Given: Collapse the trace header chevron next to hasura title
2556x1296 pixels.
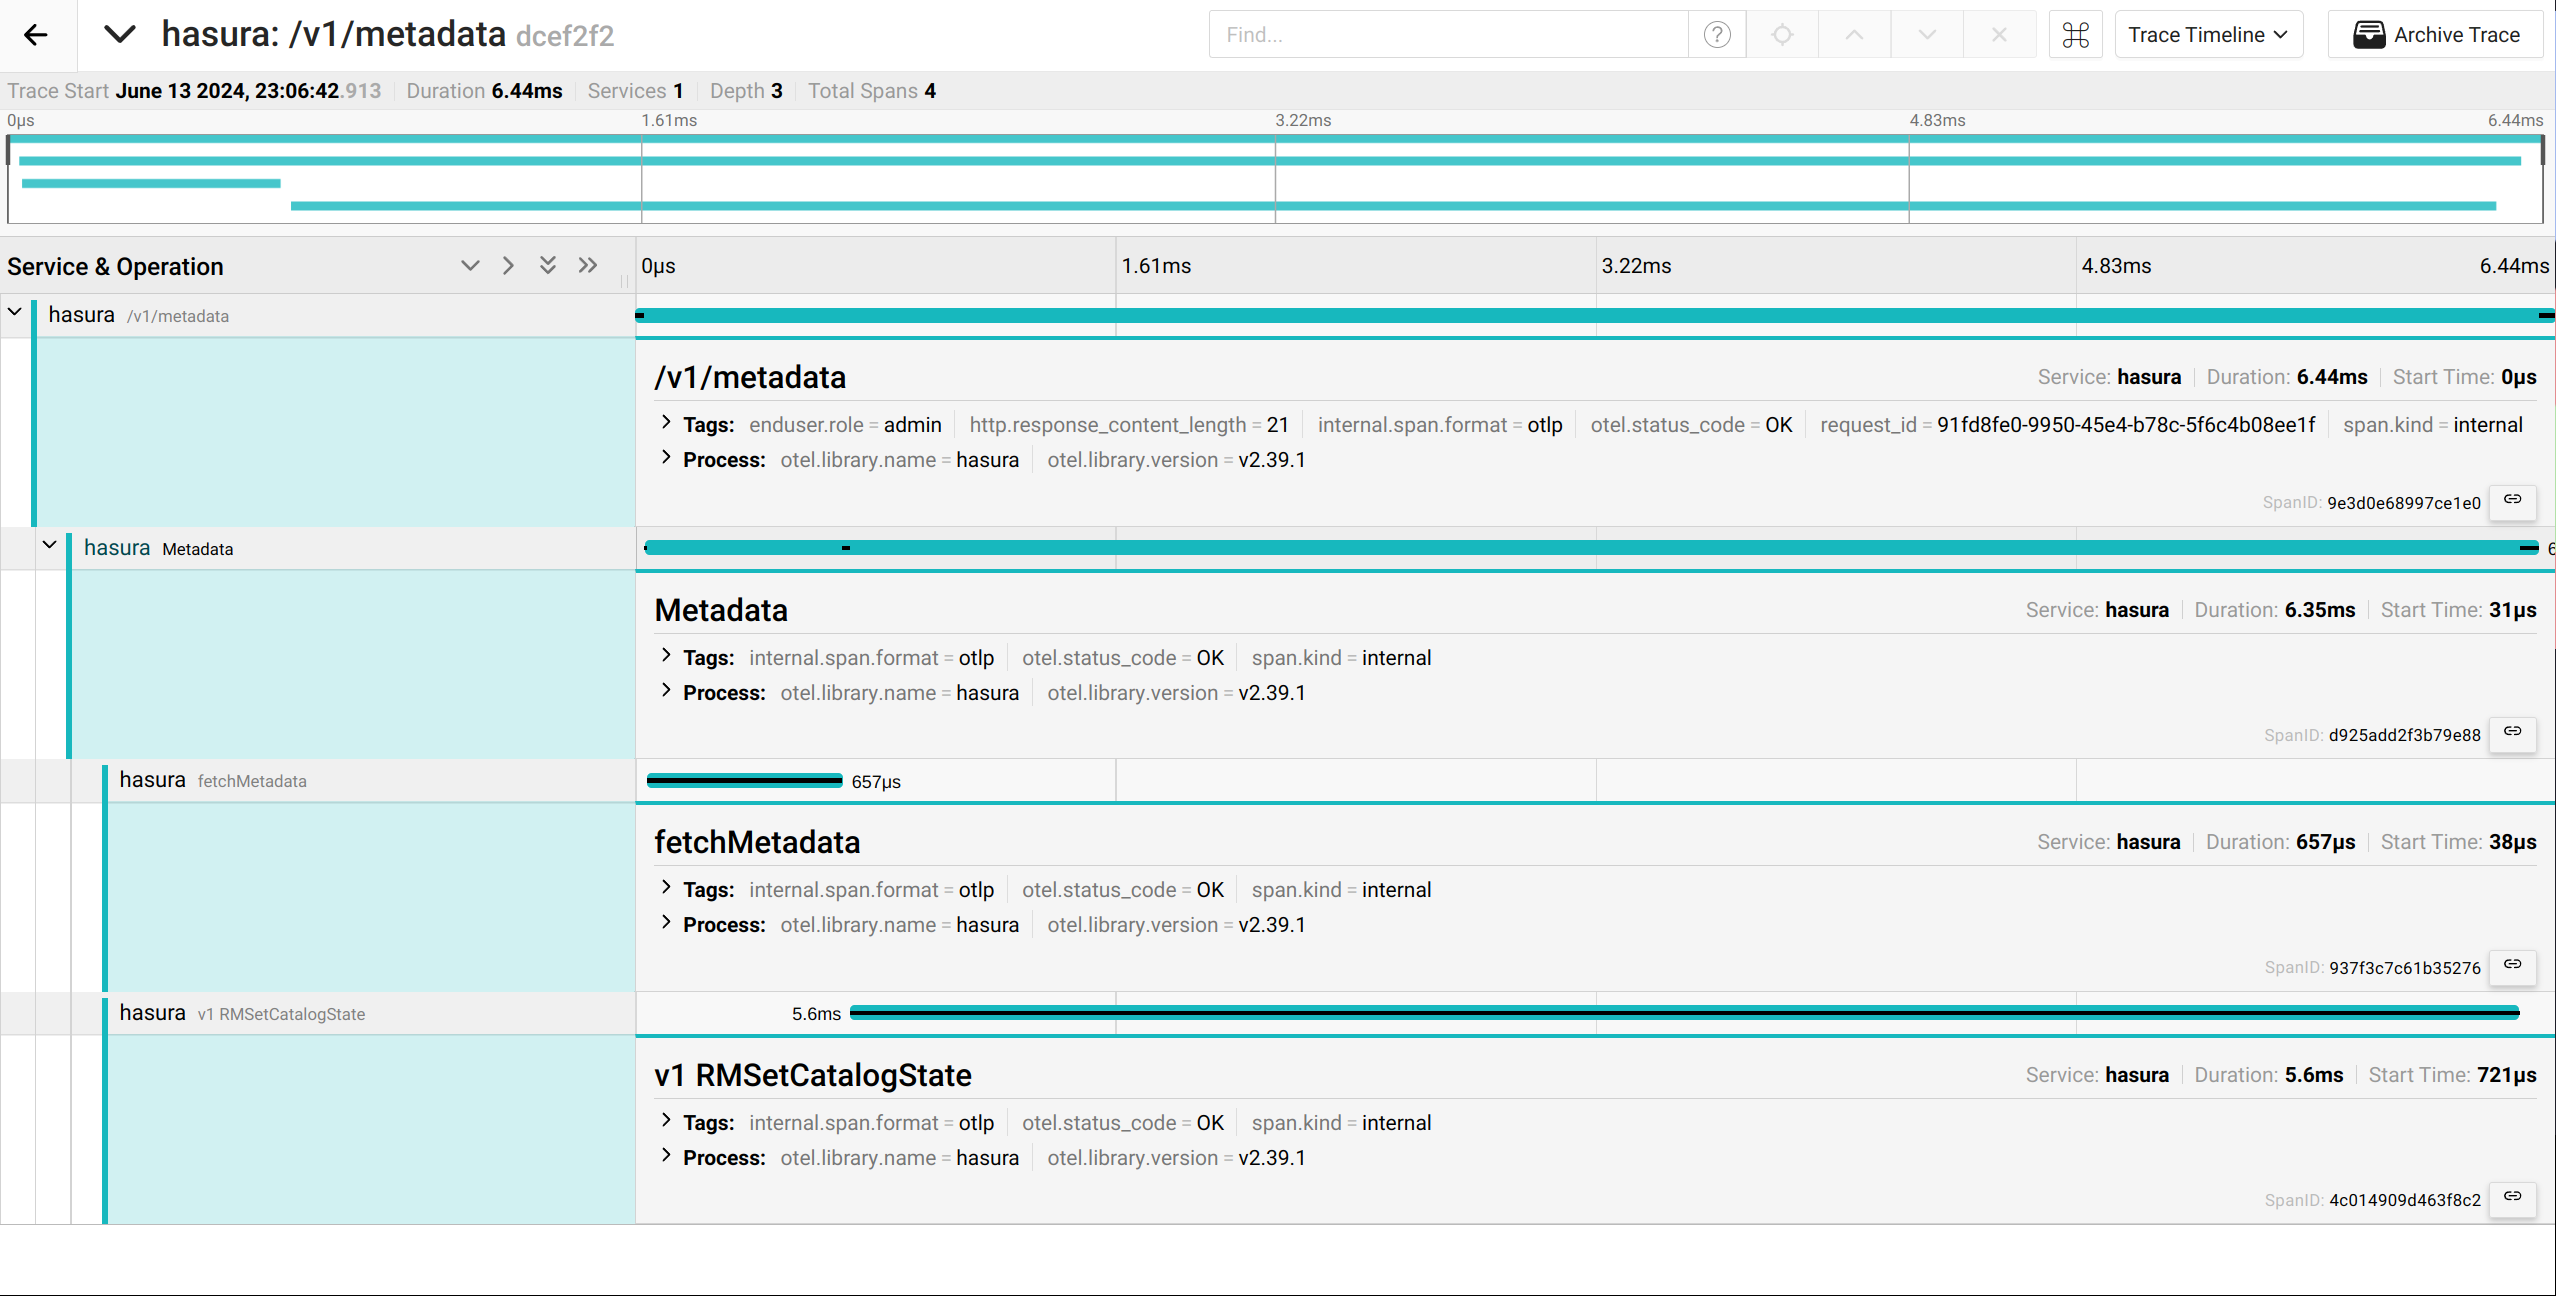Looking at the screenshot, I should (120, 35).
